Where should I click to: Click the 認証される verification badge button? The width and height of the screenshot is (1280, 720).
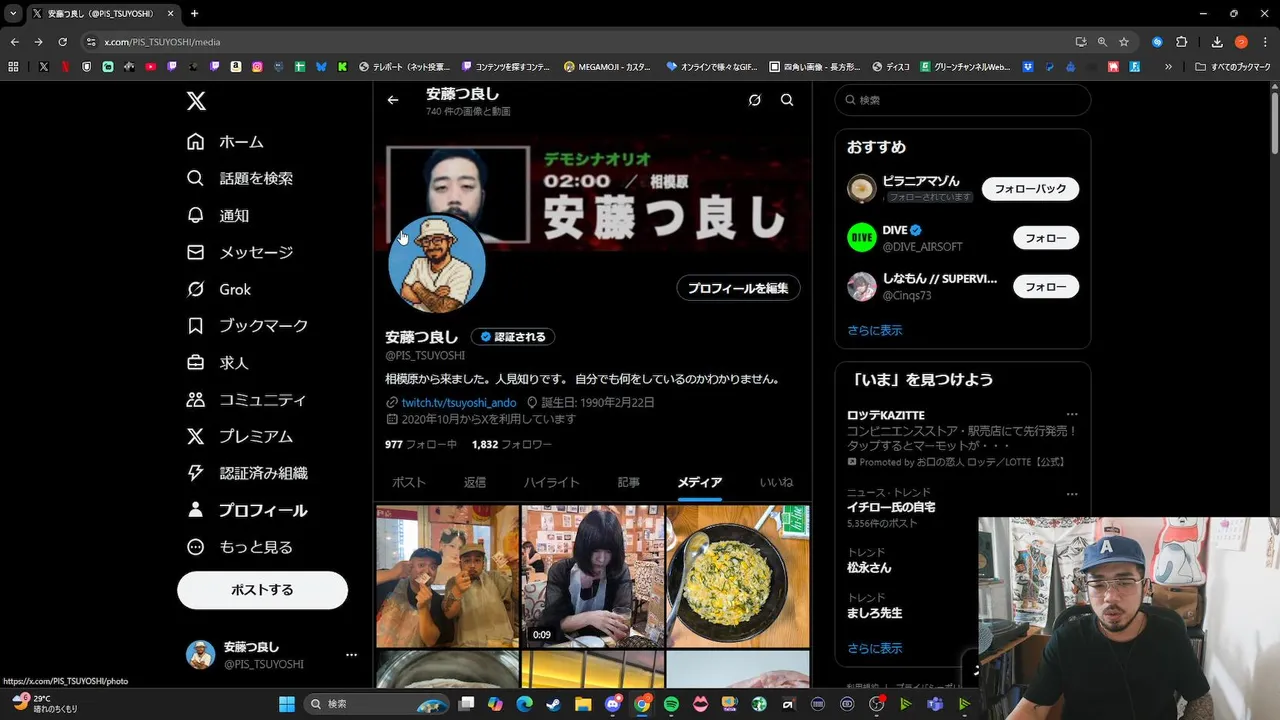point(513,337)
